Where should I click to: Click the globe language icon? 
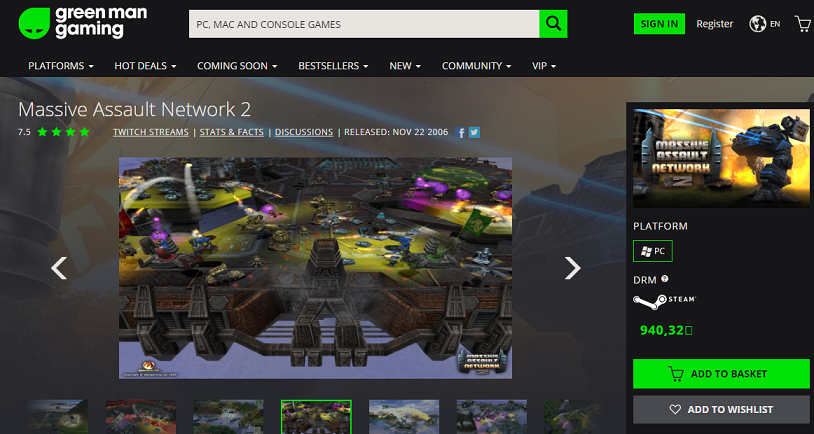(x=757, y=24)
